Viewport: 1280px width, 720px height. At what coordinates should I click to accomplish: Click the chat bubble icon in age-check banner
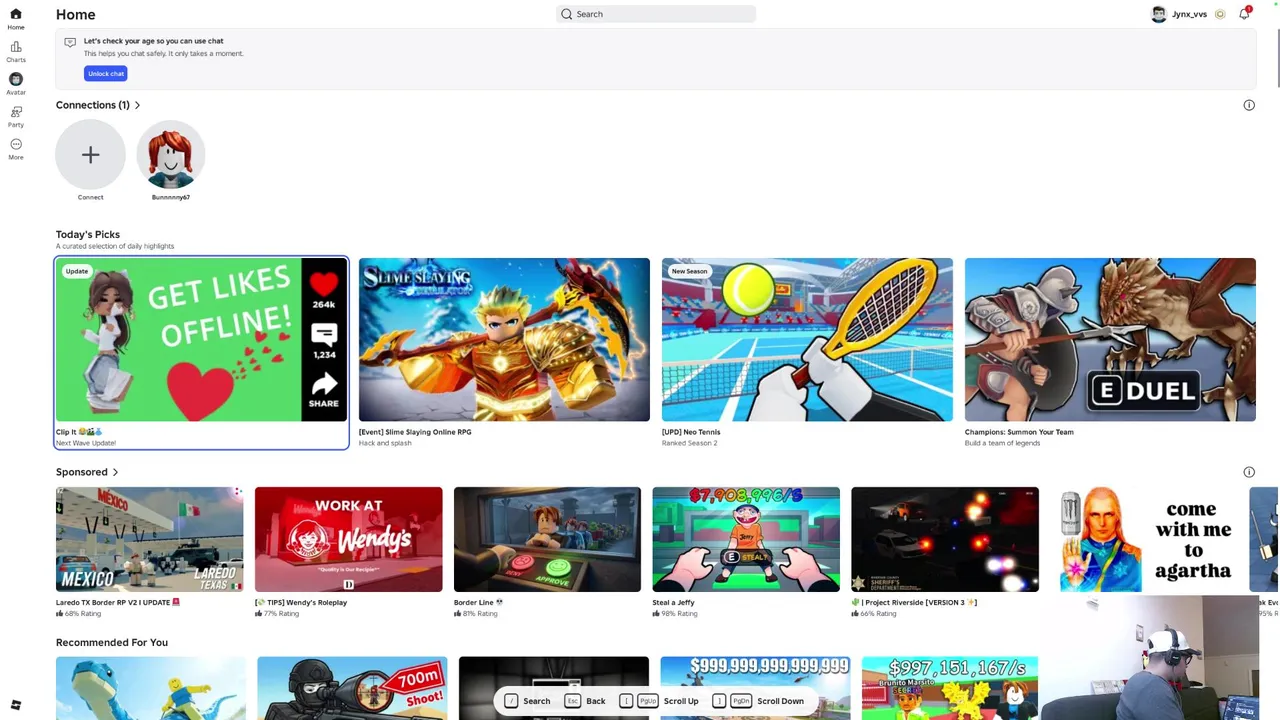point(70,42)
